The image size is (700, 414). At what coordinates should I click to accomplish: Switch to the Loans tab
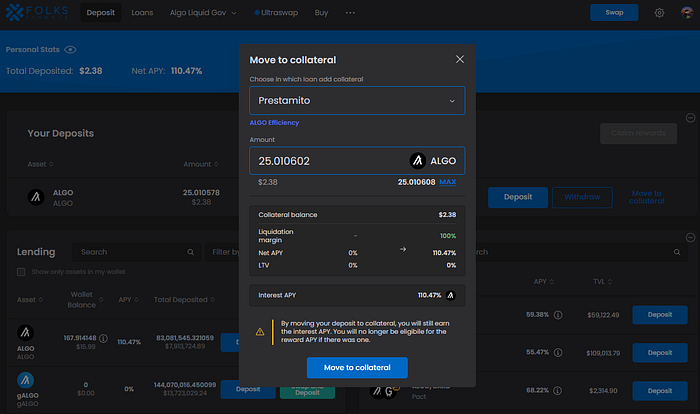[142, 13]
